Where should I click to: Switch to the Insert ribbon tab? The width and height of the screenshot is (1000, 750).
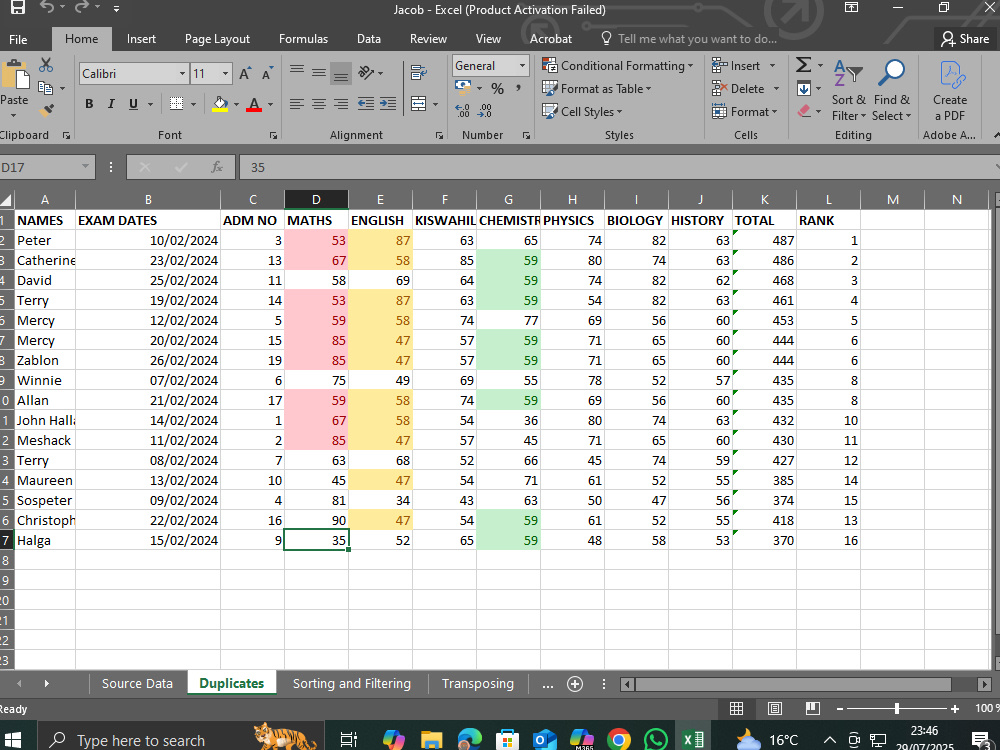click(x=141, y=39)
